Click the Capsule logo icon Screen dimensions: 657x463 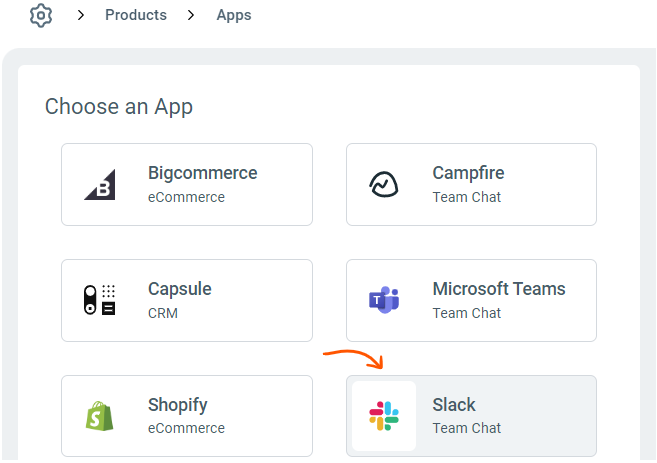click(100, 300)
